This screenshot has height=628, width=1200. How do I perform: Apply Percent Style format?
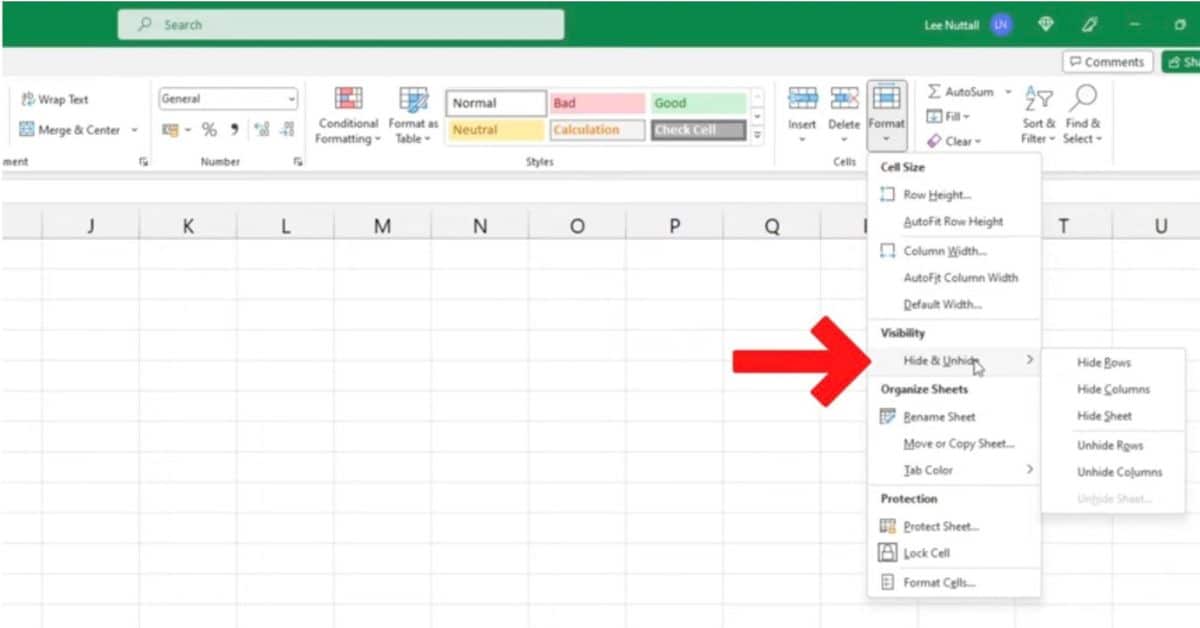coord(209,130)
